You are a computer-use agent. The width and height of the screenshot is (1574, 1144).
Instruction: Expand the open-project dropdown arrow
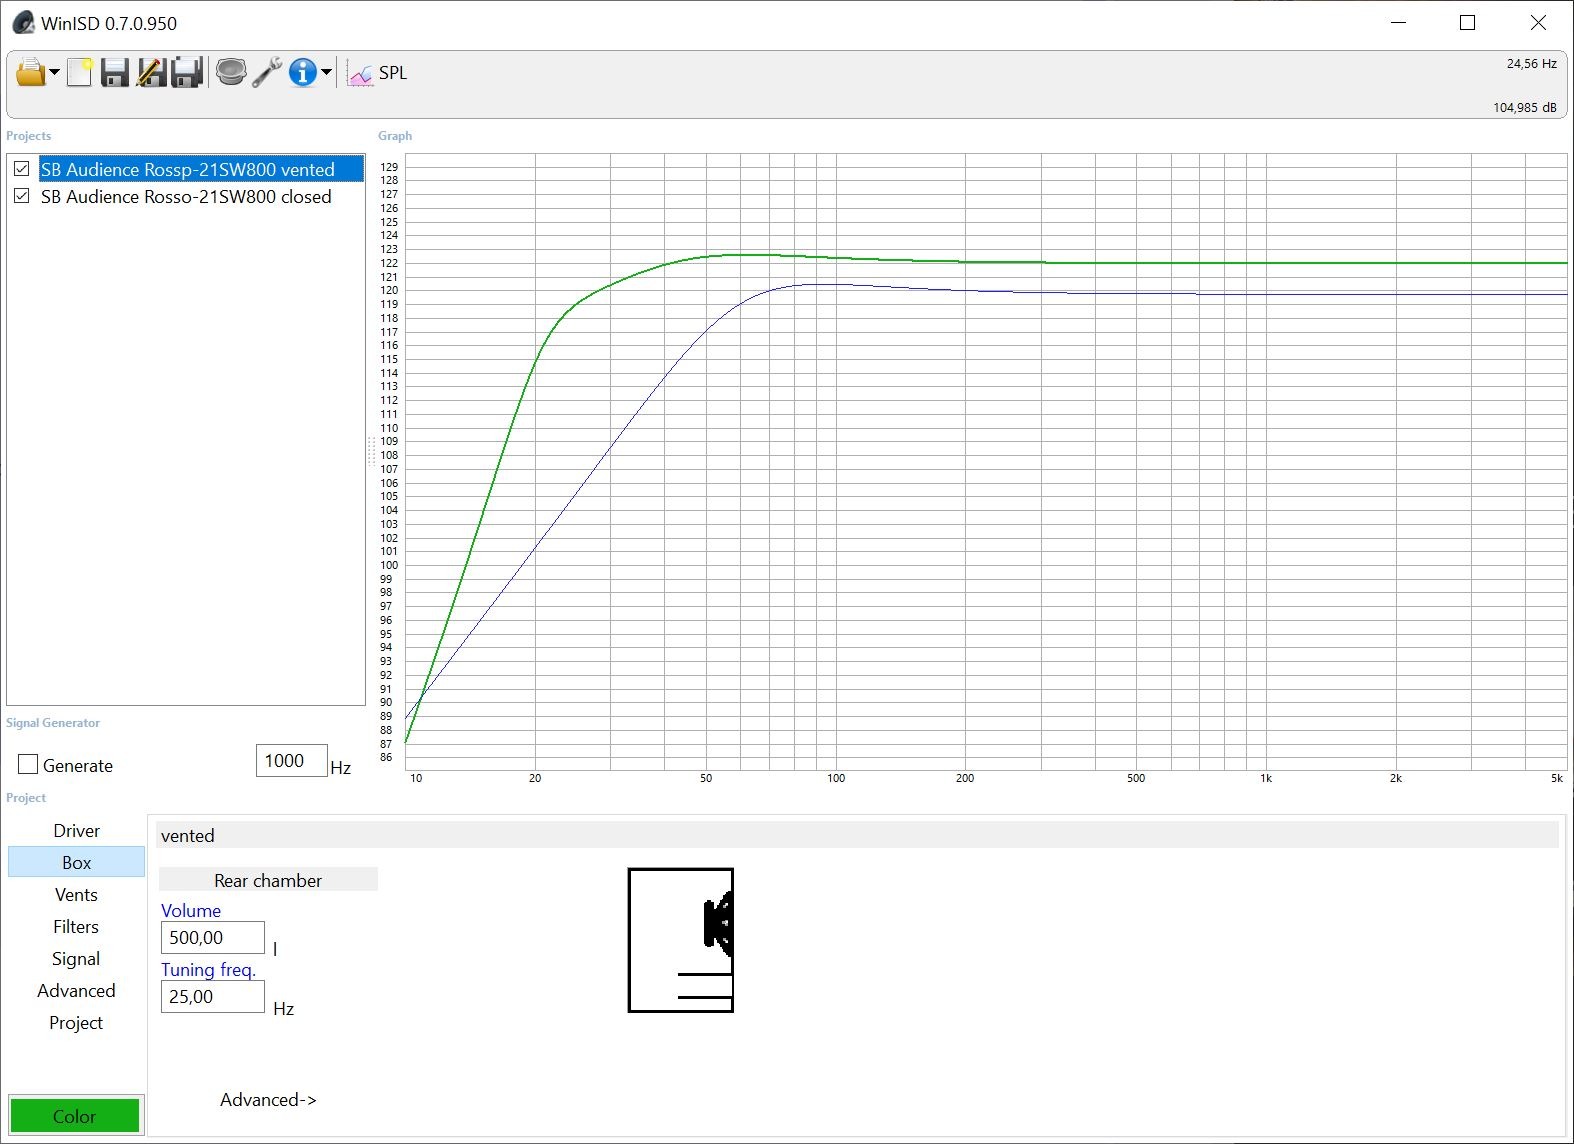coord(54,72)
